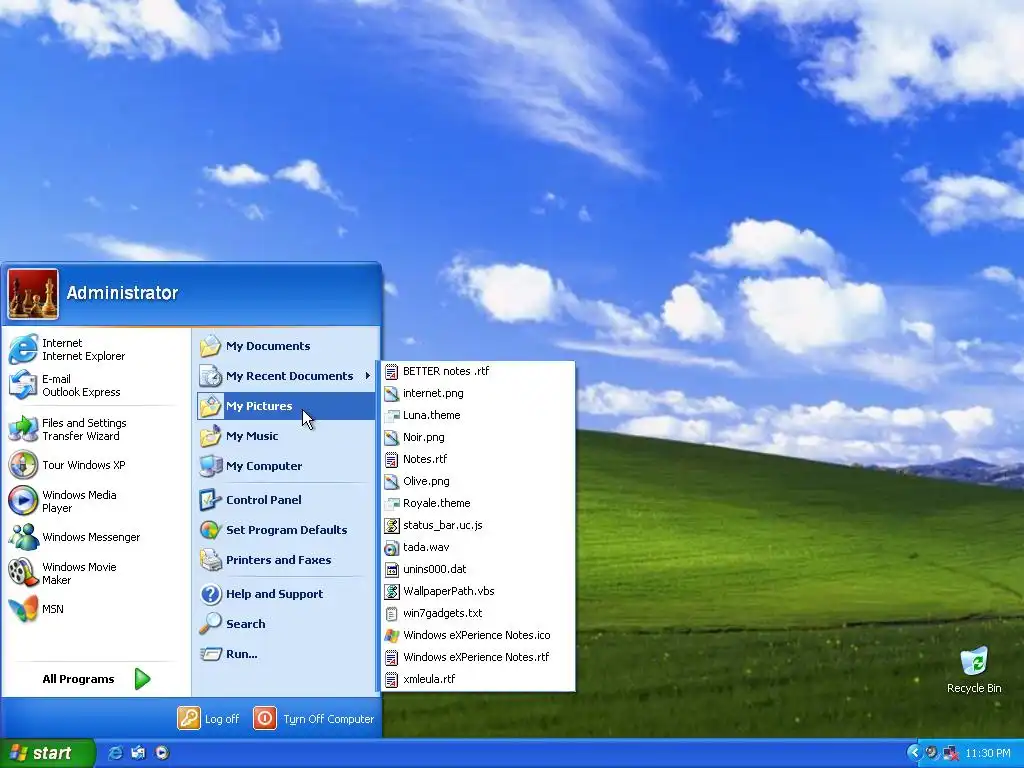Image resolution: width=1024 pixels, height=768 pixels.
Task: Open Printers and Faxes
Action: [x=285, y=560]
